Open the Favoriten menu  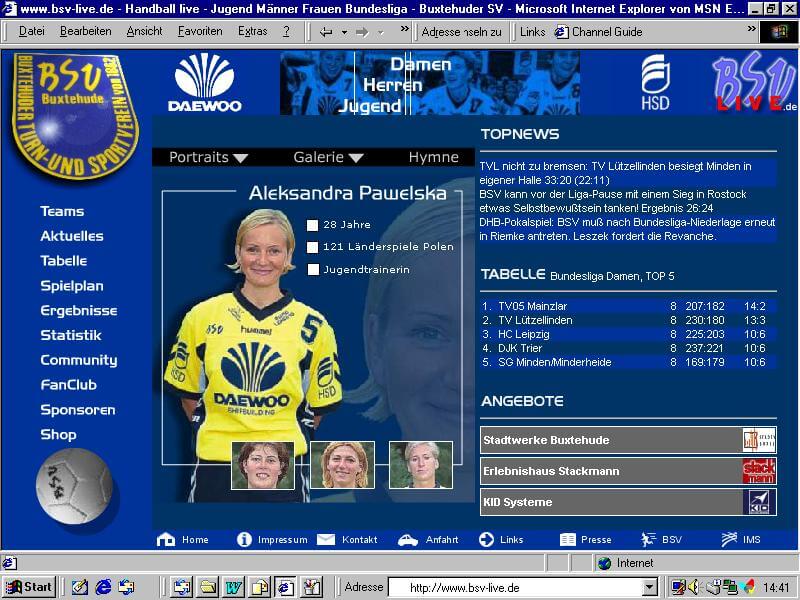pos(200,32)
